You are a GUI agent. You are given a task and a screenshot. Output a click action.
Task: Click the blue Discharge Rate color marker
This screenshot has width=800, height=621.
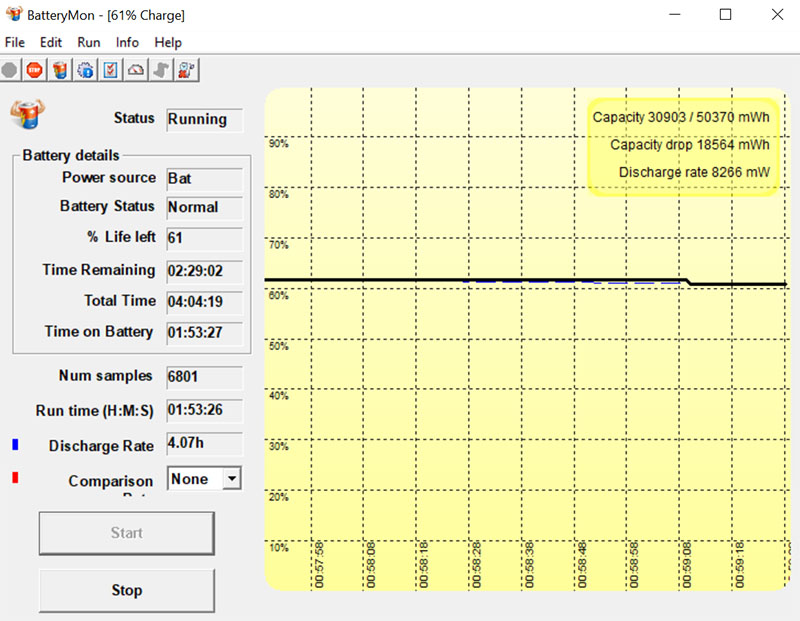click(15, 444)
